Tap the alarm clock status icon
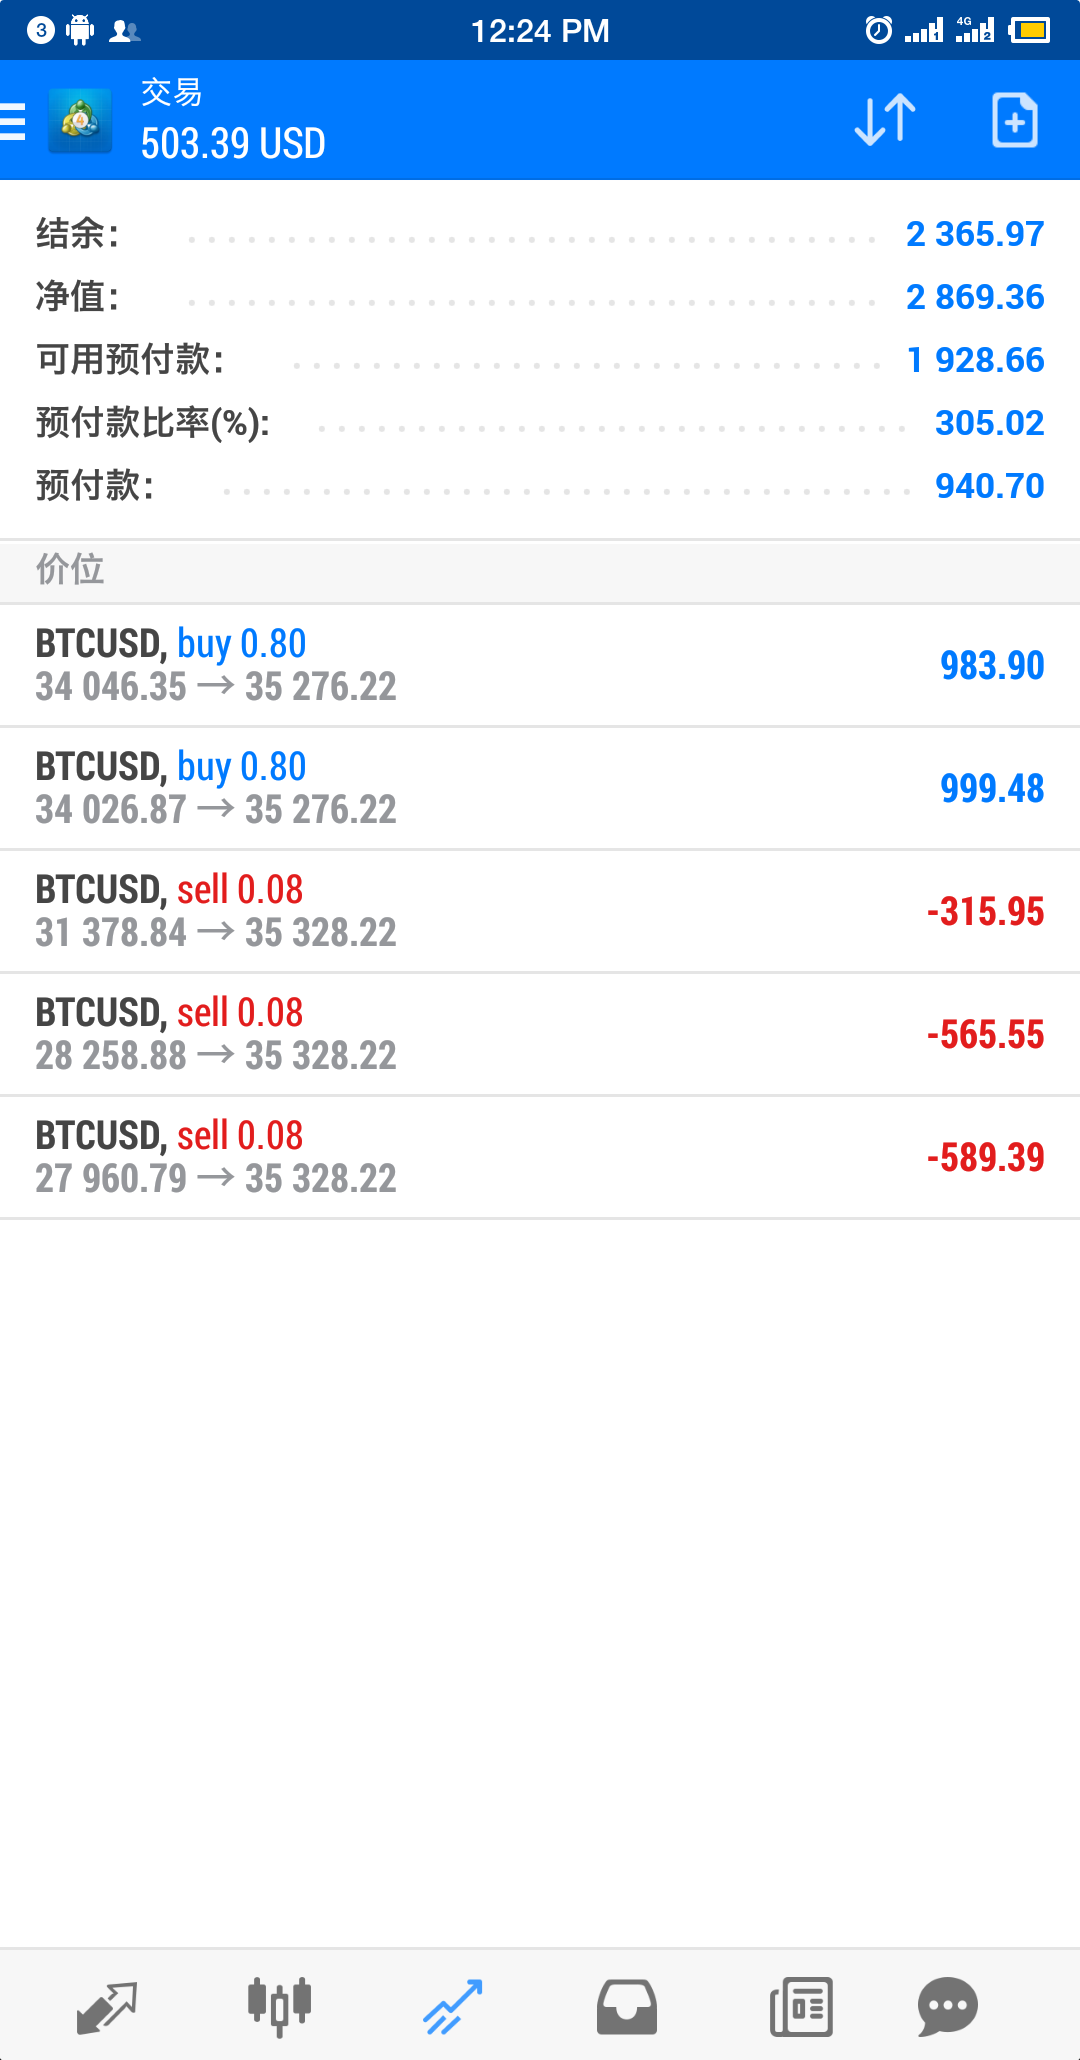 pos(878,30)
